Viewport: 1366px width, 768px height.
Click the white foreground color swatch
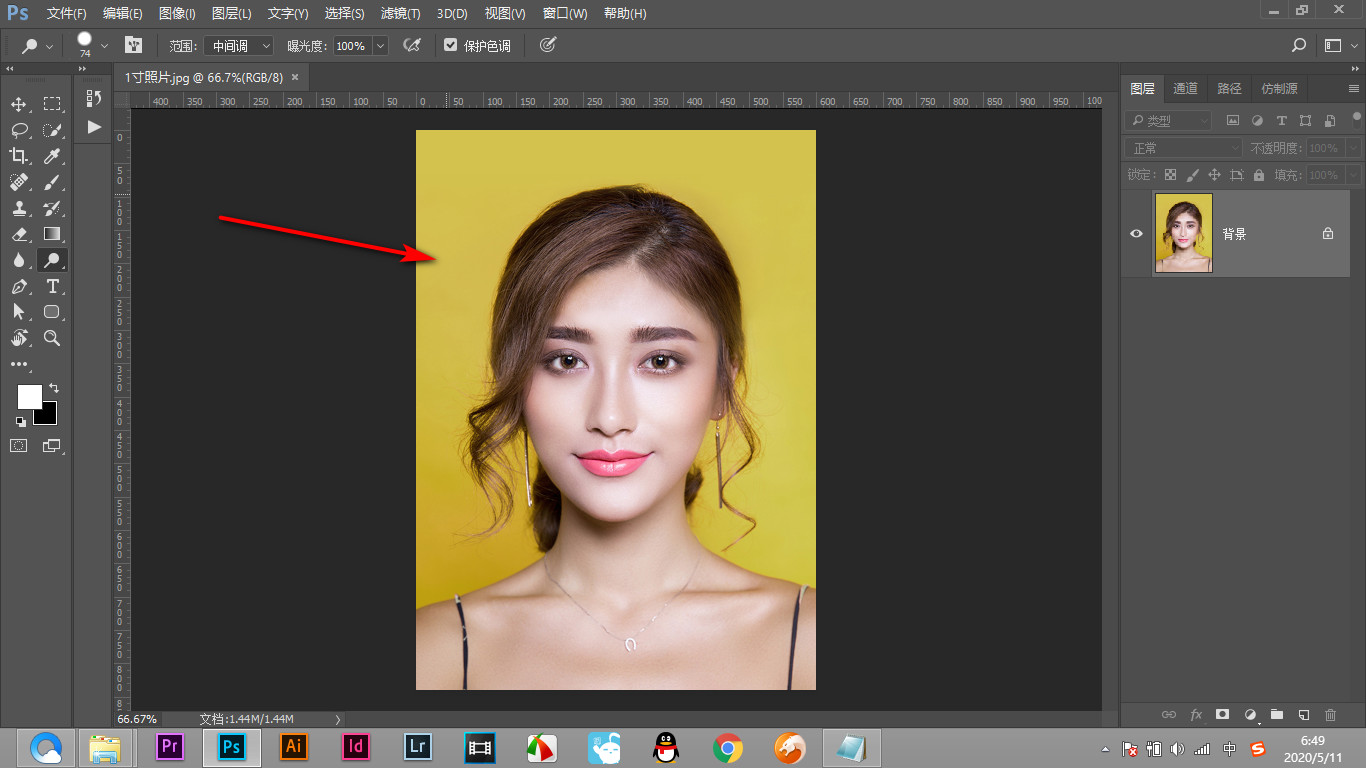tap(29, 397)
